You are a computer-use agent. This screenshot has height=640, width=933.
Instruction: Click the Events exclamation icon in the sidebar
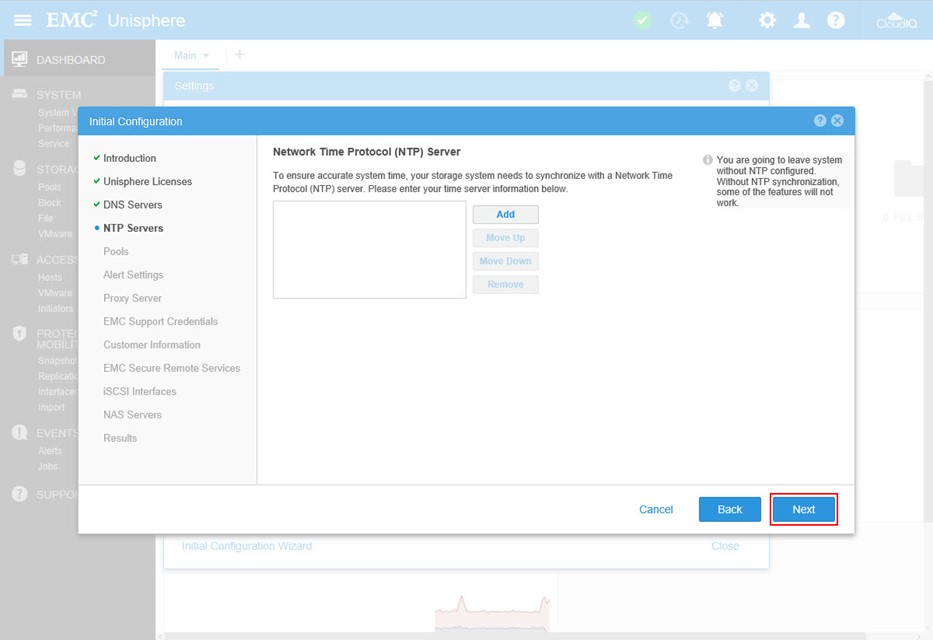point(20,432)
